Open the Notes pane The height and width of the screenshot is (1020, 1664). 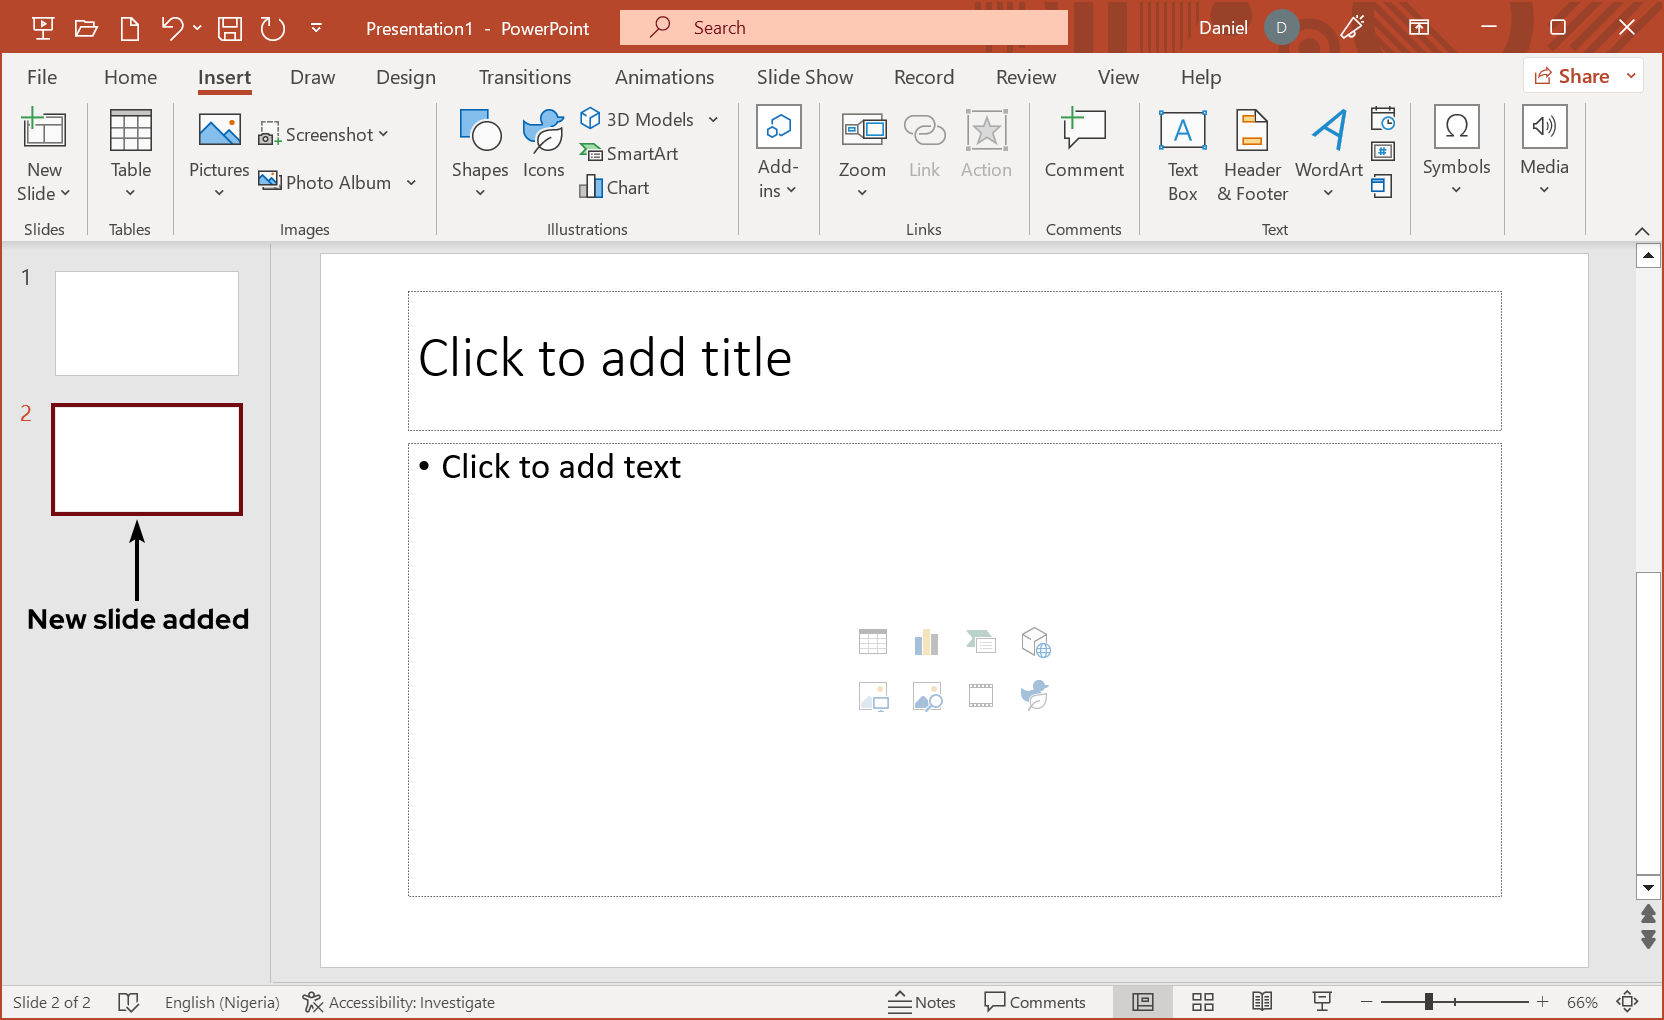click(921, 1001)
